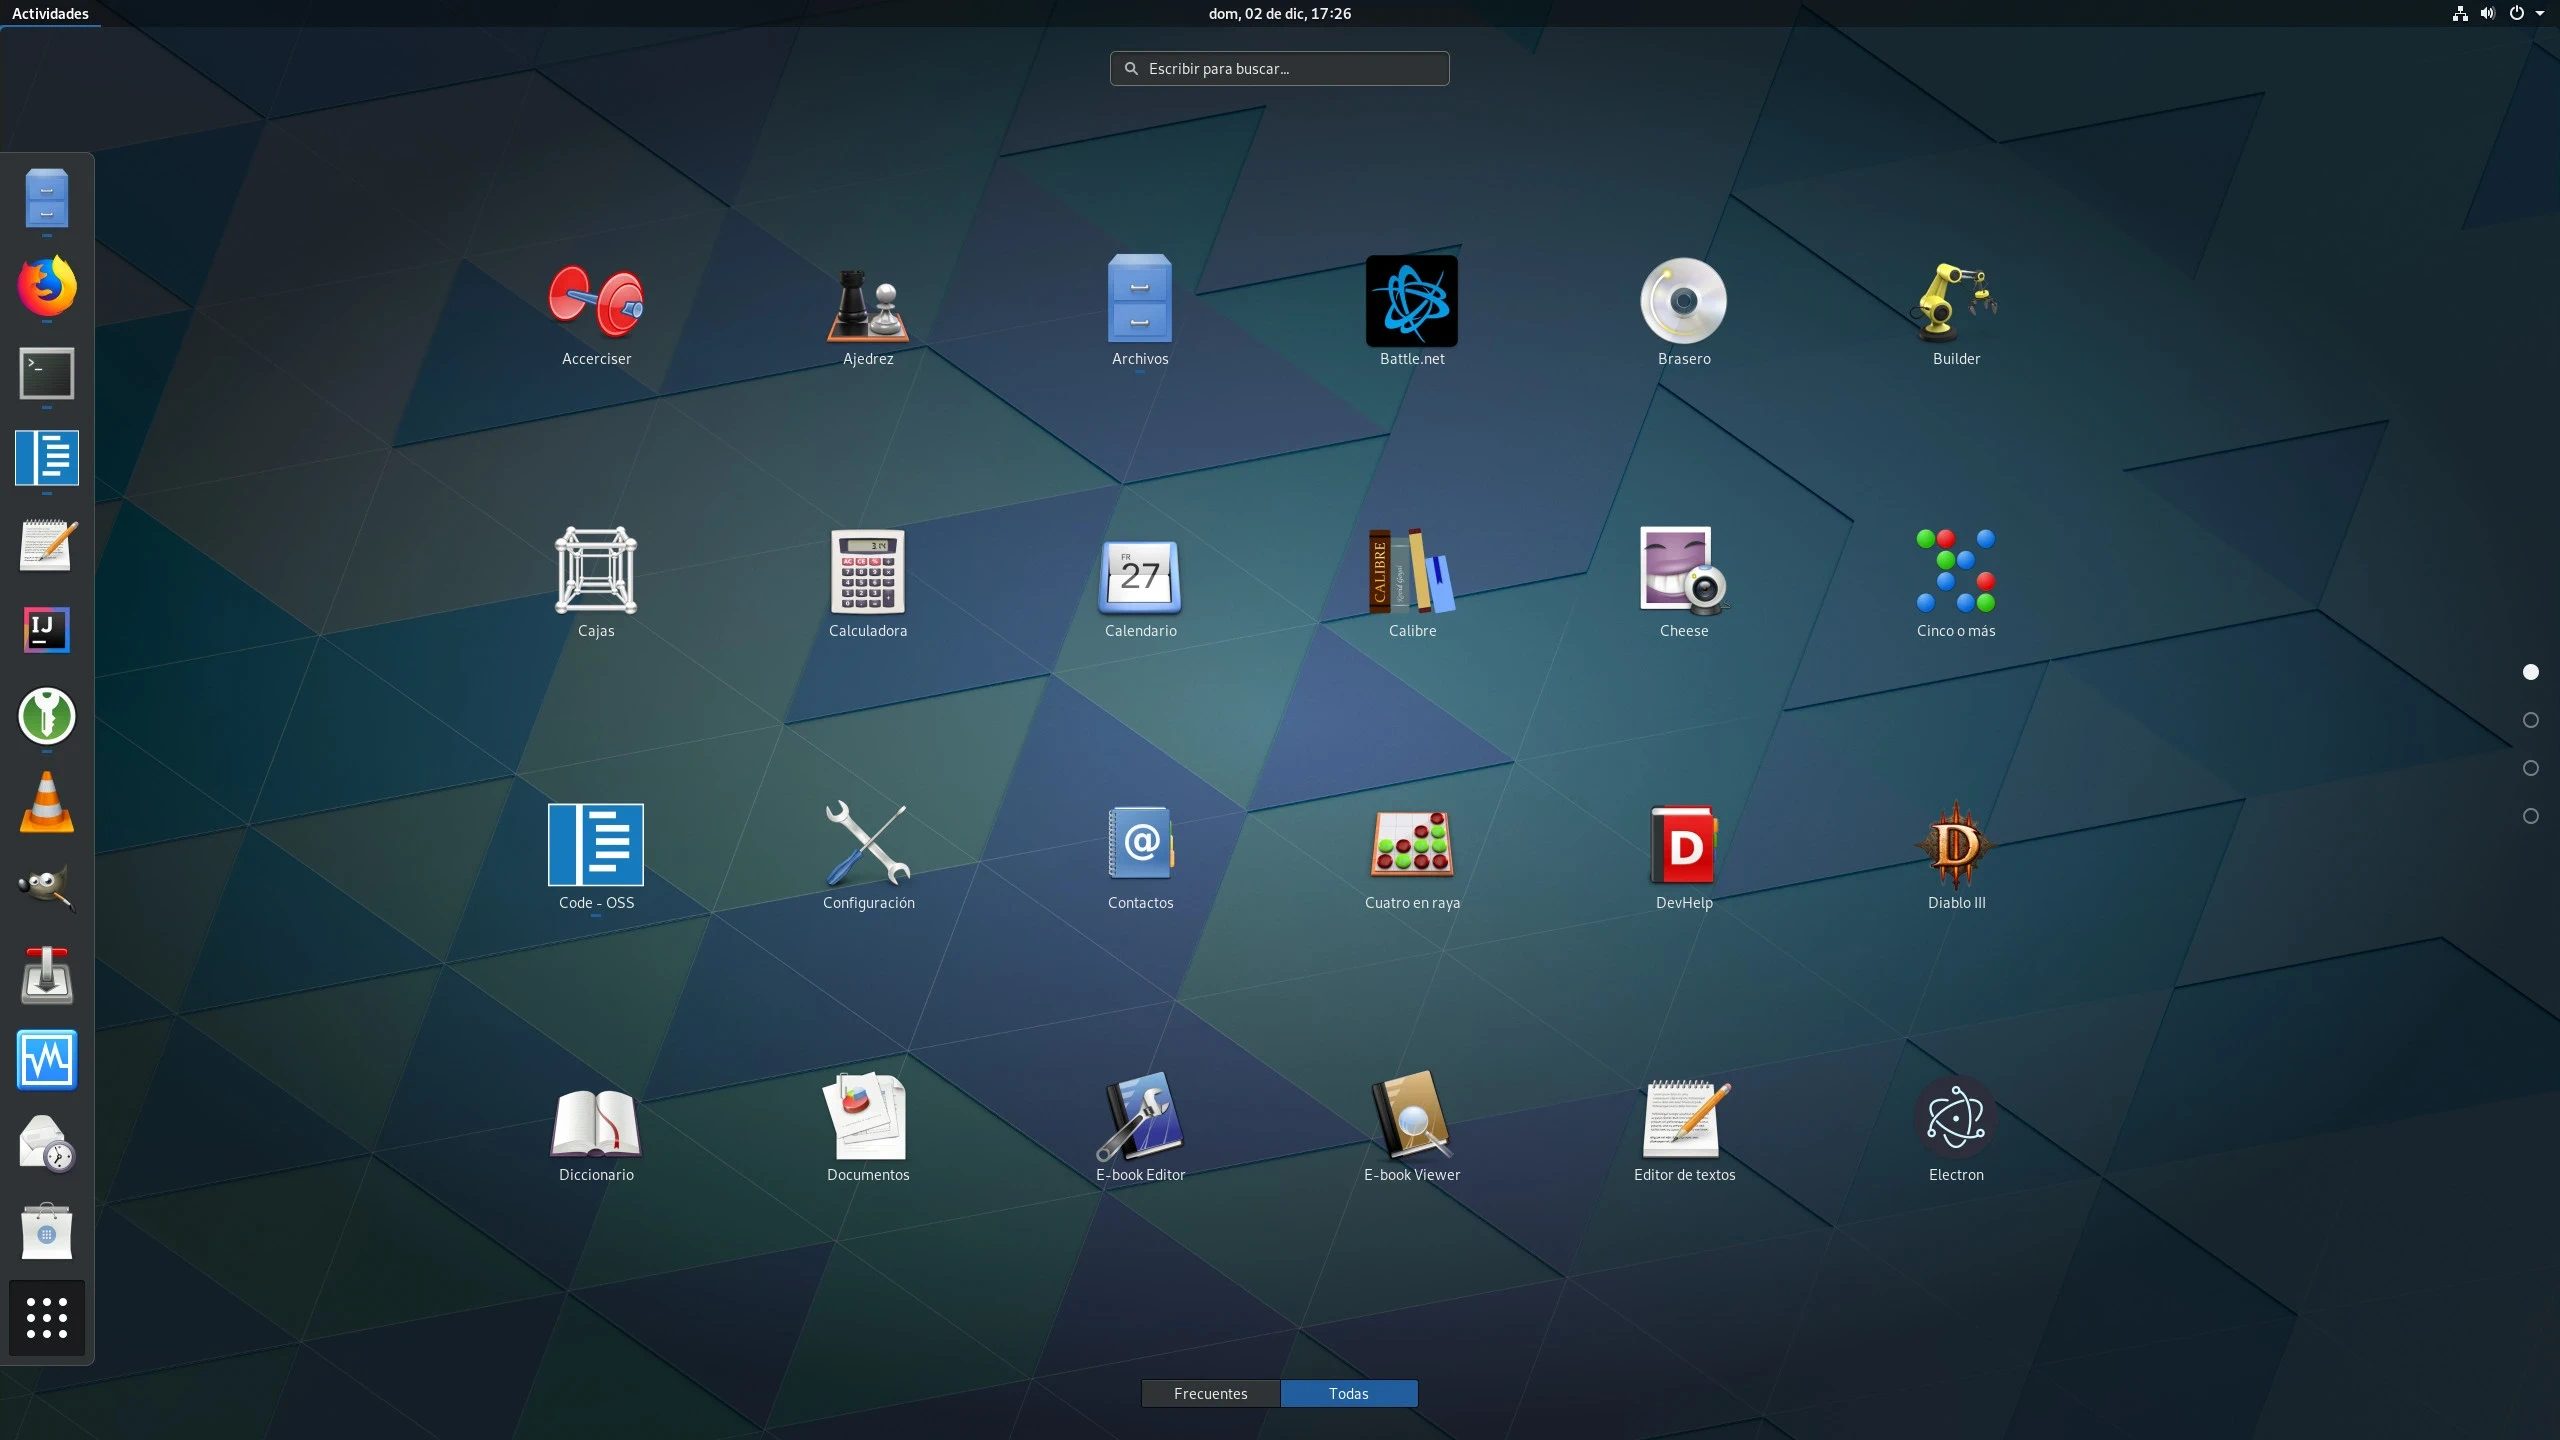
Task: Launch the Electron app icon
Action: point(1955,1118)
